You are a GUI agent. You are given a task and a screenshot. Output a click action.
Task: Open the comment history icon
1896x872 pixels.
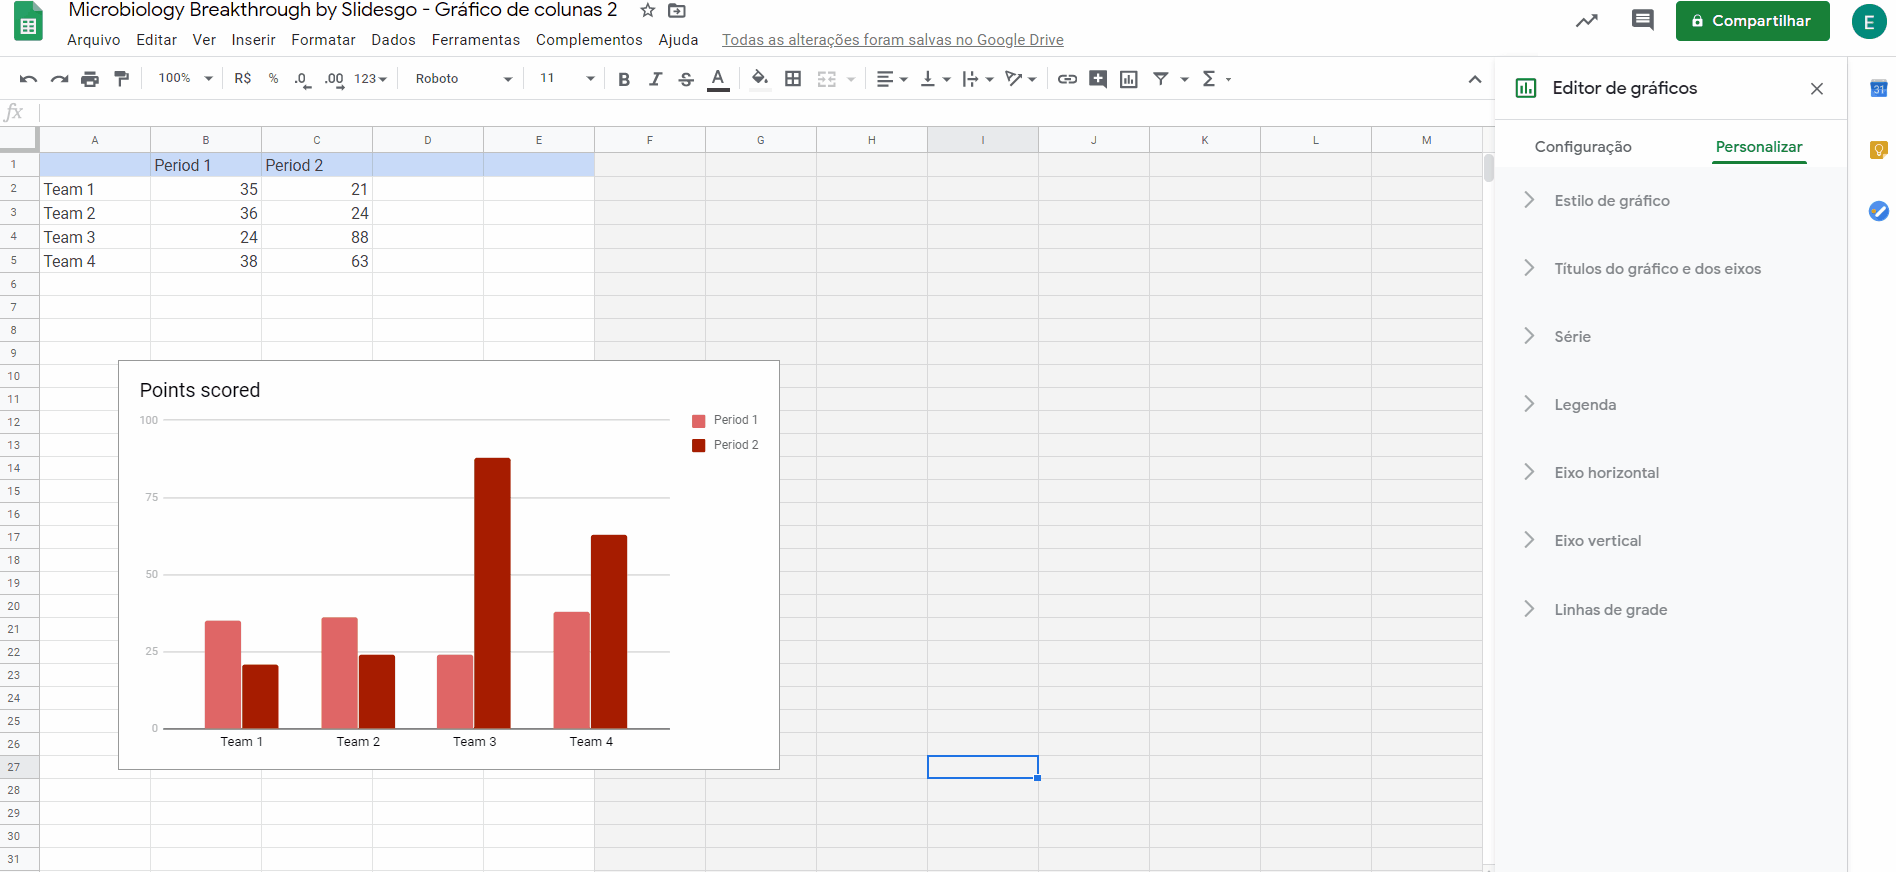point(1643,20)
